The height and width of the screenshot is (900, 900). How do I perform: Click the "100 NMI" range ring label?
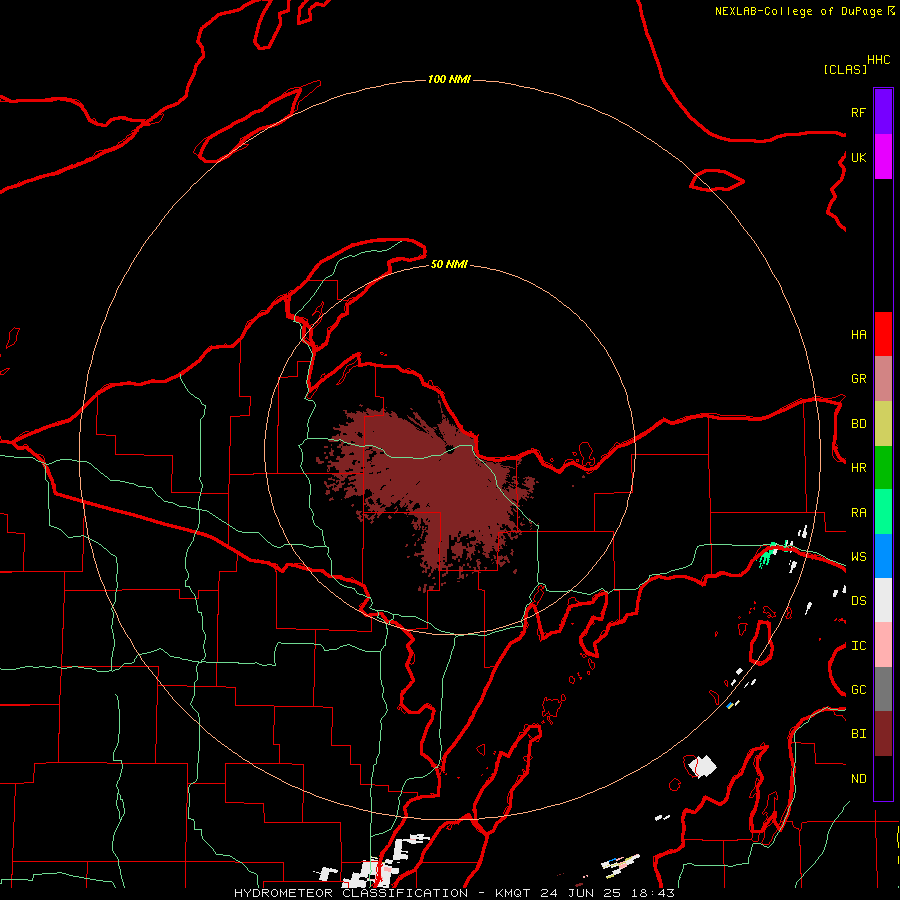[x=449, y=79]
